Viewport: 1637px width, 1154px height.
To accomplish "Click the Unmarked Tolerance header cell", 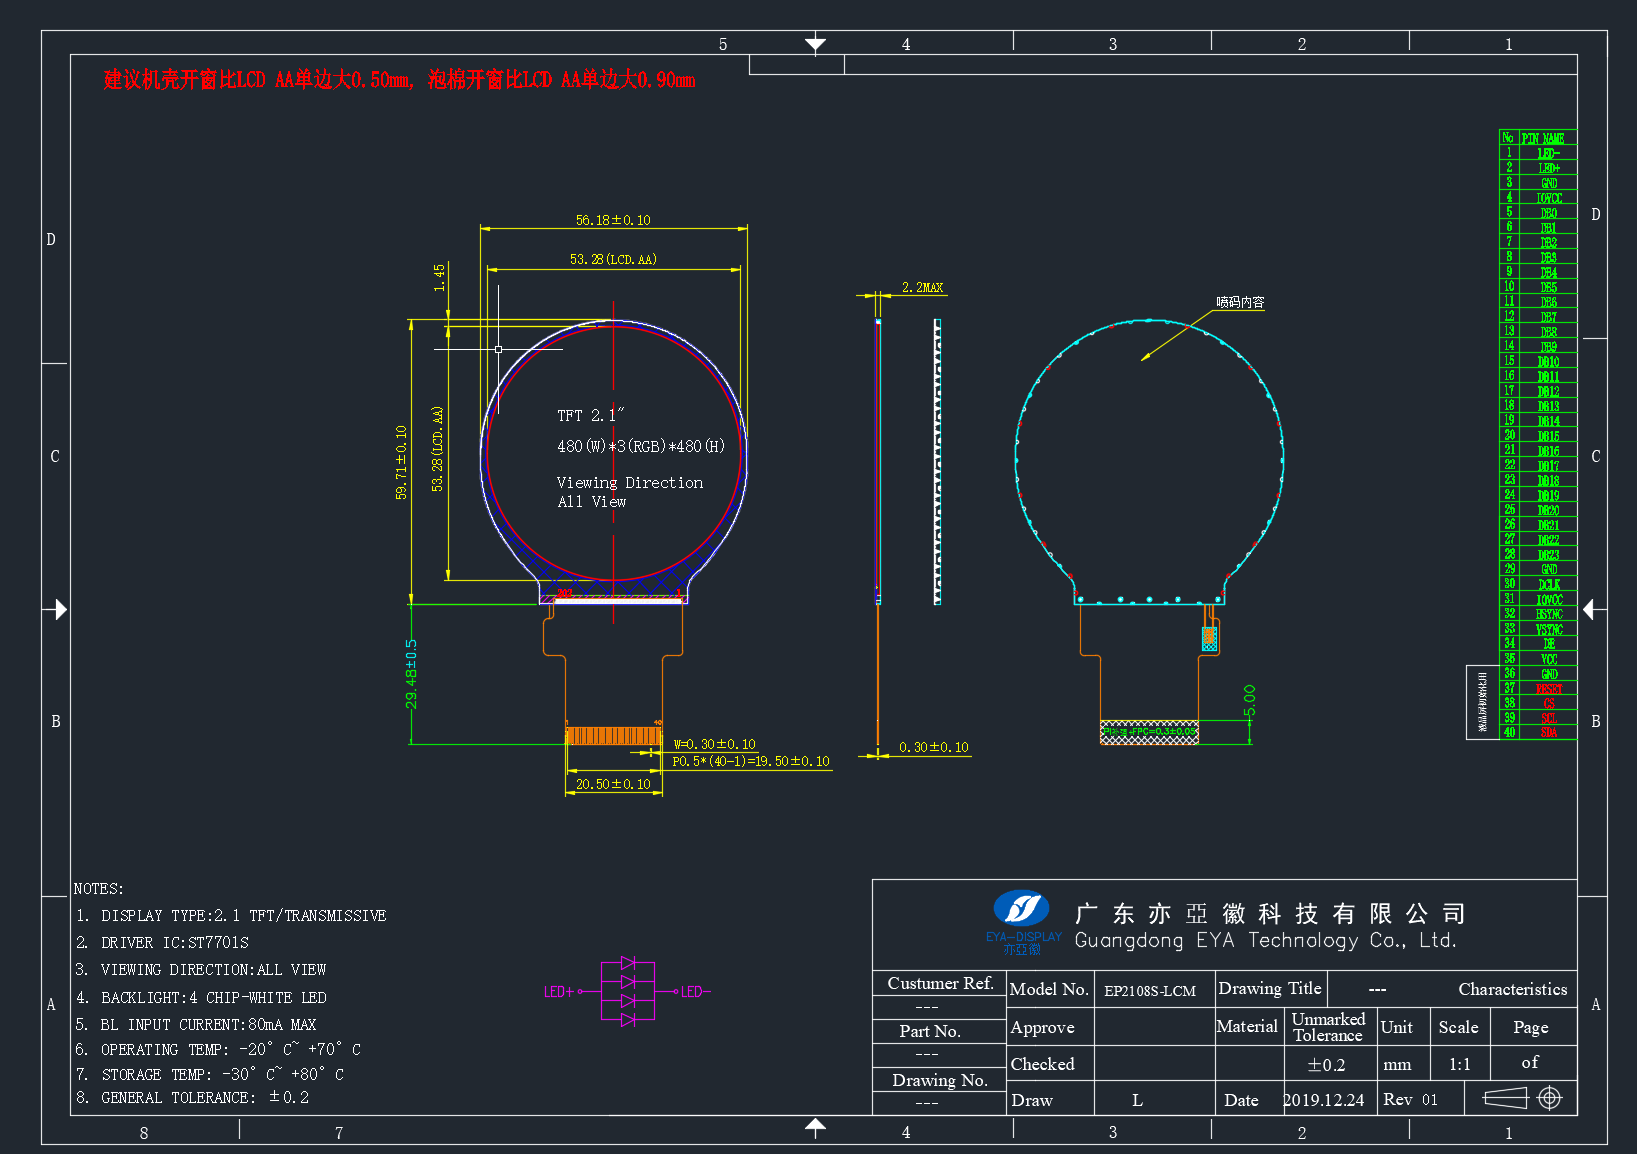I will coord(1328,1027).
